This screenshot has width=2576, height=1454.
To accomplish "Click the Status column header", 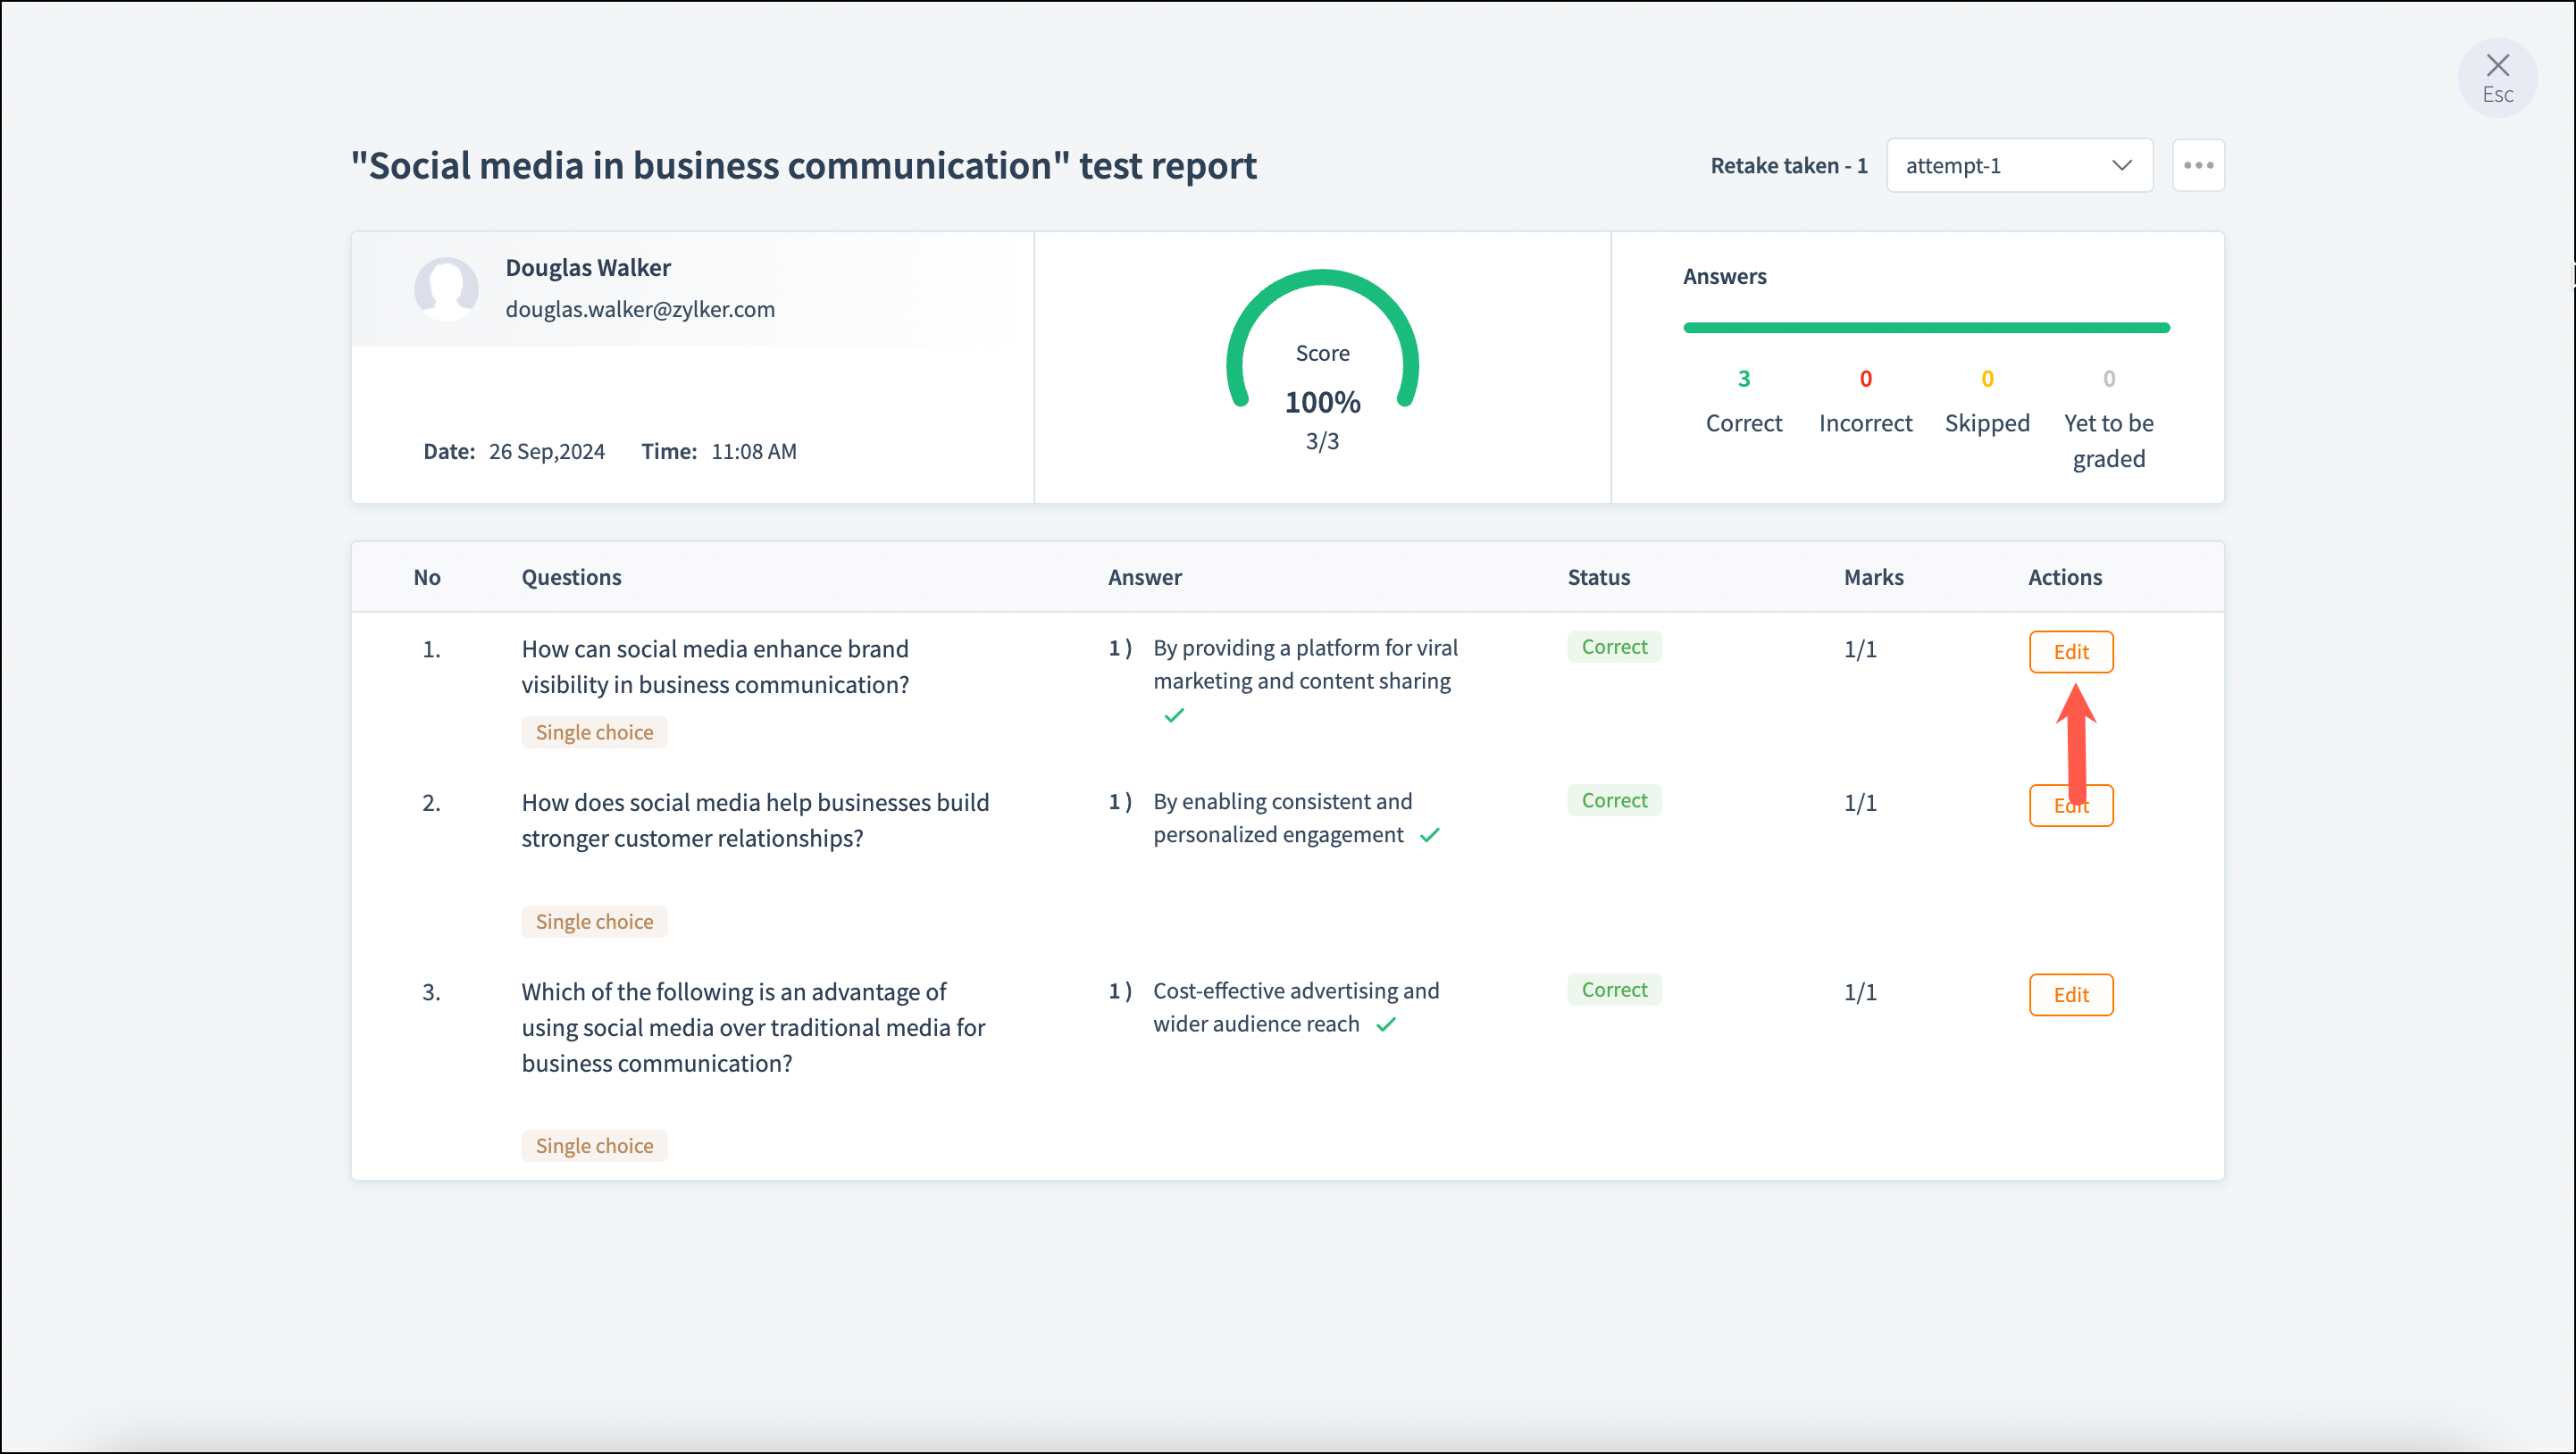I will pyautogui.click(x=1598, y=577).
